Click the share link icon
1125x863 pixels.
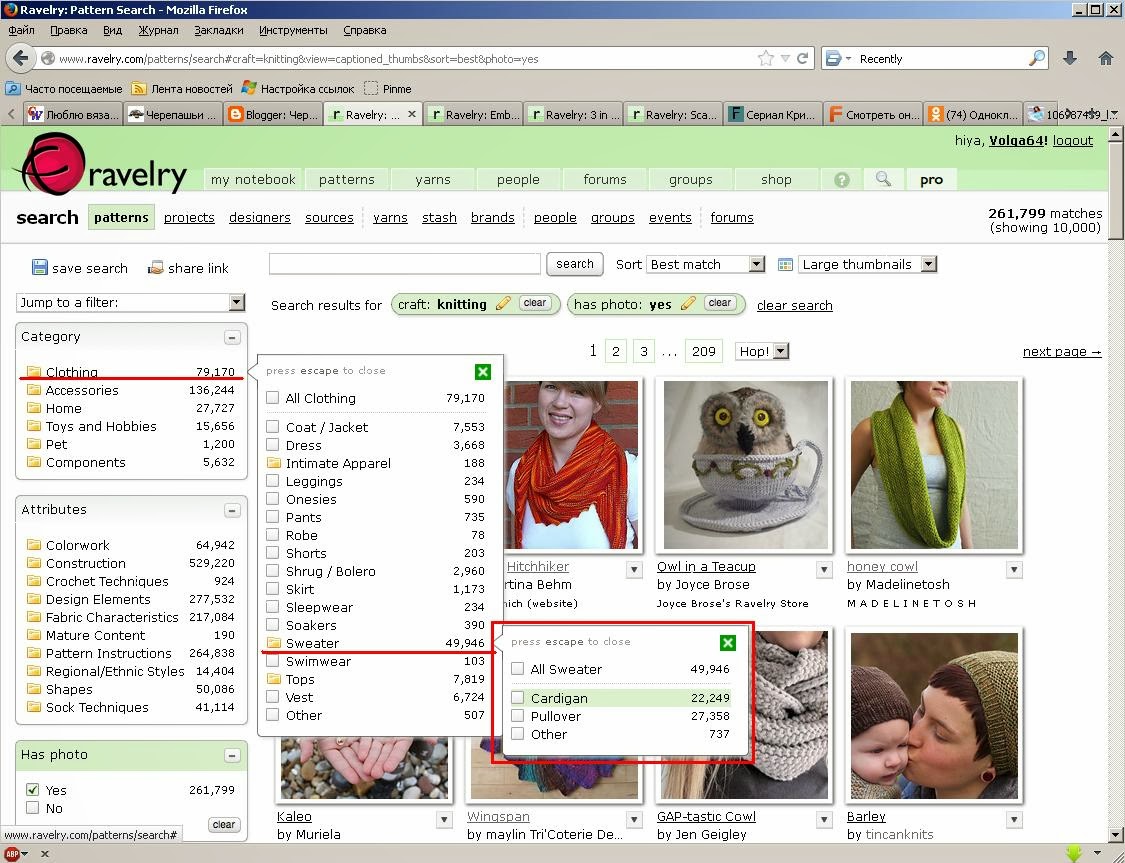(x=155, y=268)
